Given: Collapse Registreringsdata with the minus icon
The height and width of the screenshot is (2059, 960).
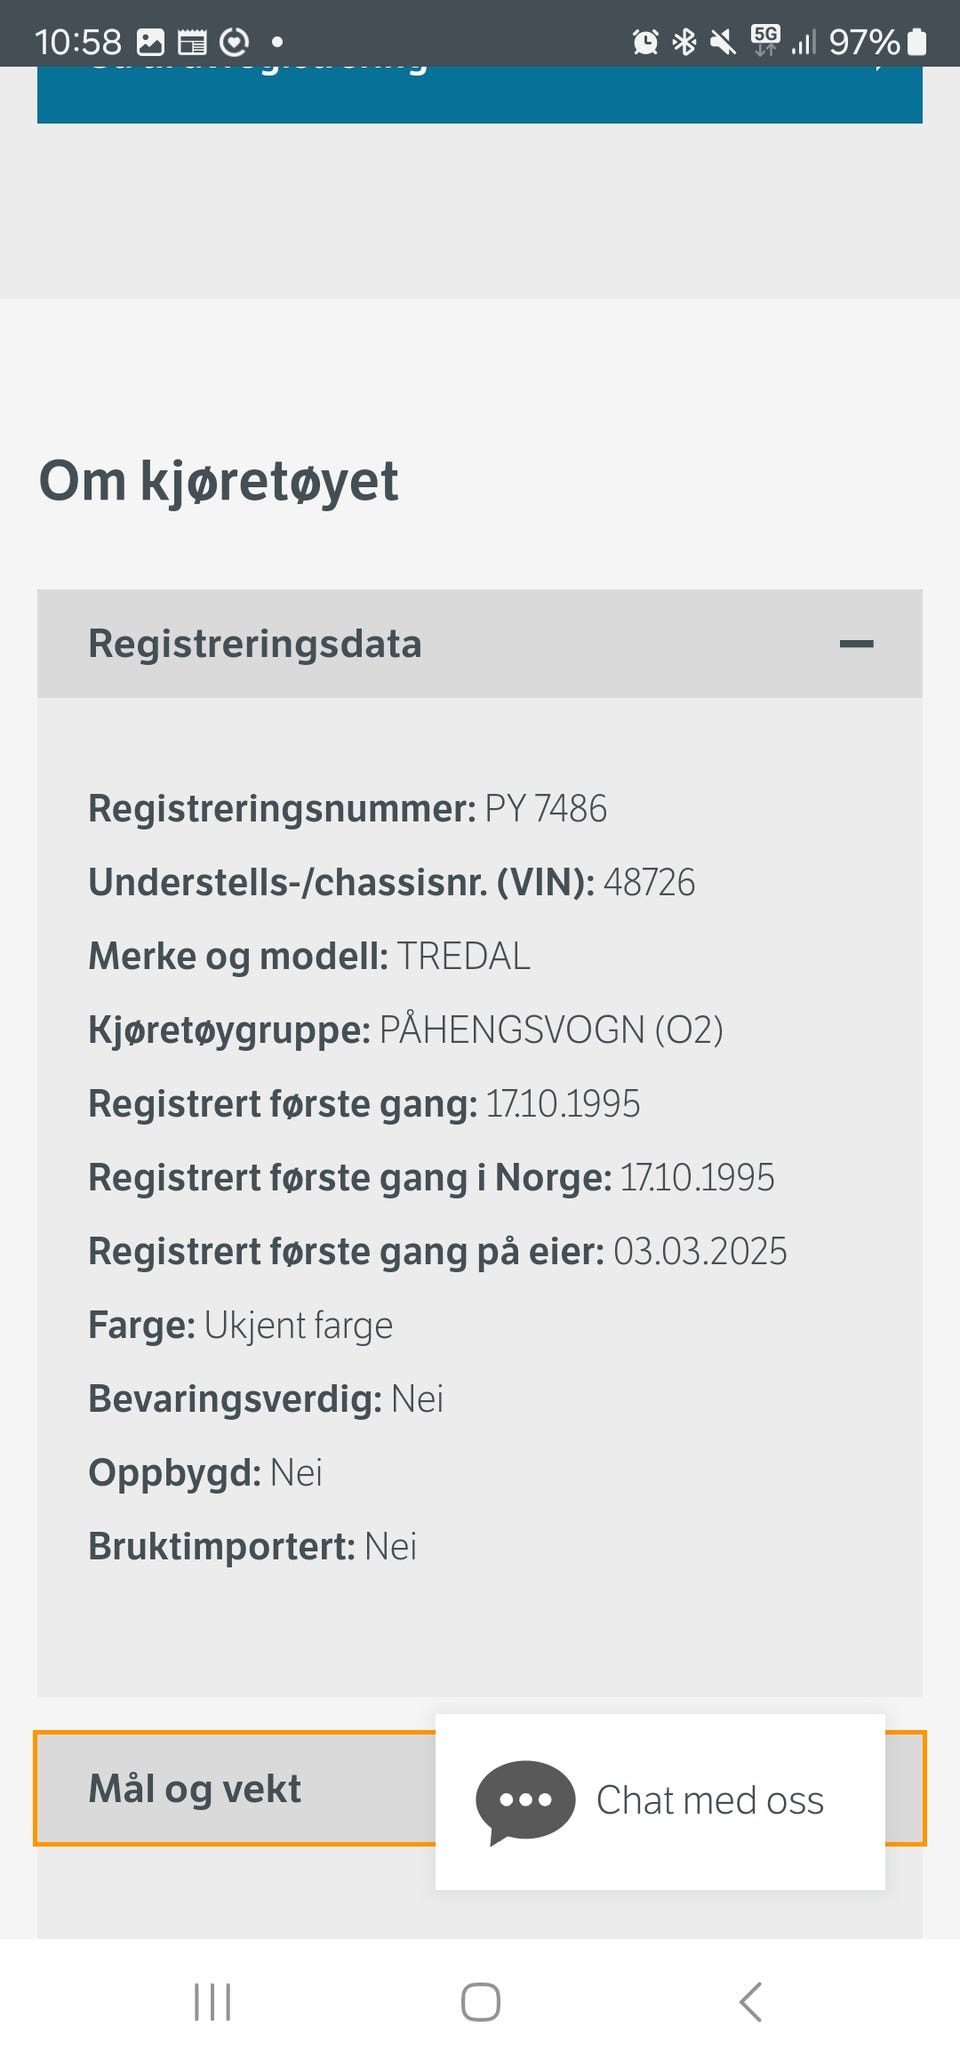Looking at the screenshot, I should click(856, 644).
